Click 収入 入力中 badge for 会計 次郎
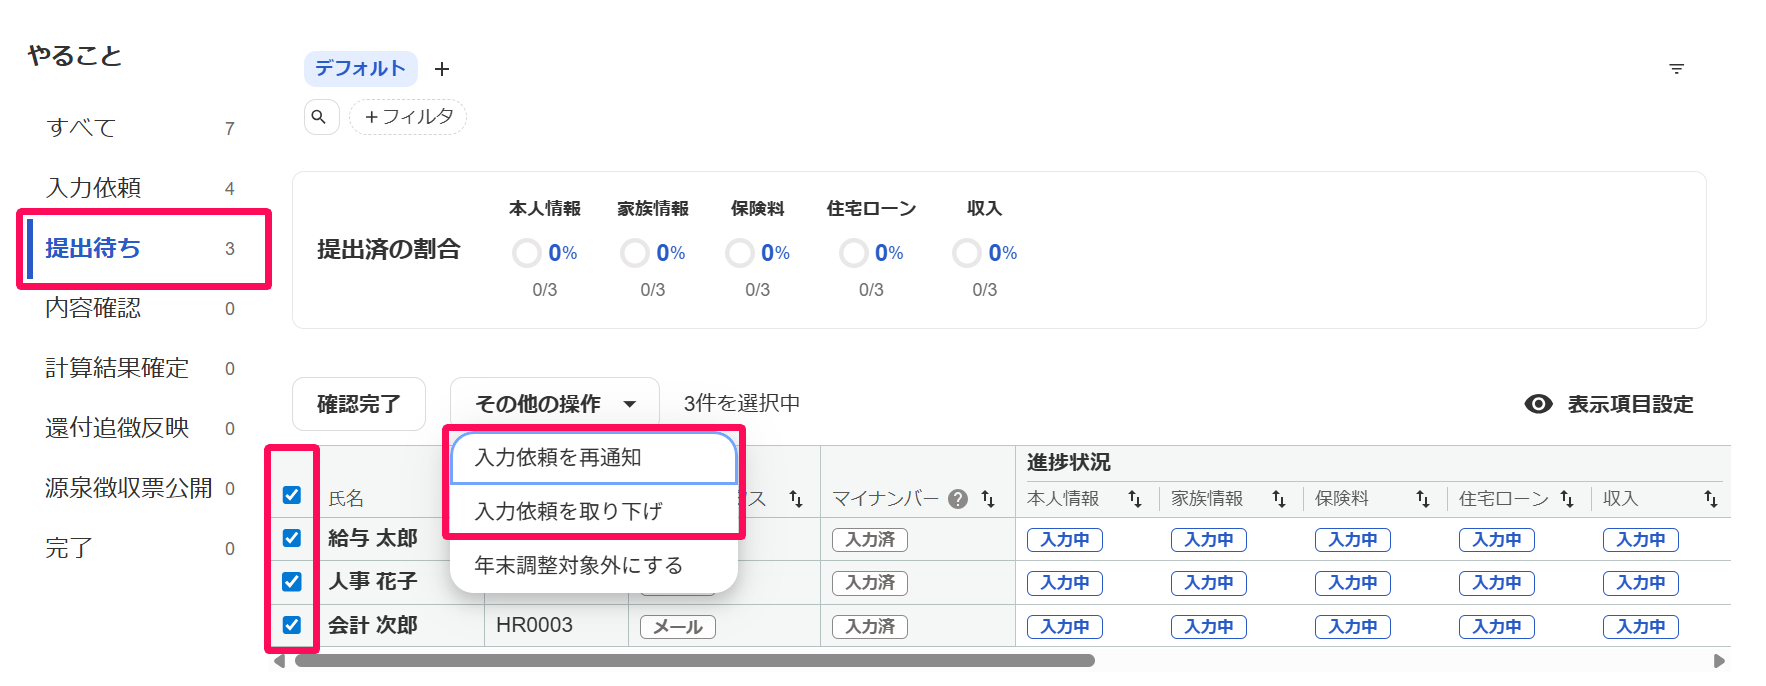Image resolution: width=1766 pixels, height=686 pixels. [1641, 627]
